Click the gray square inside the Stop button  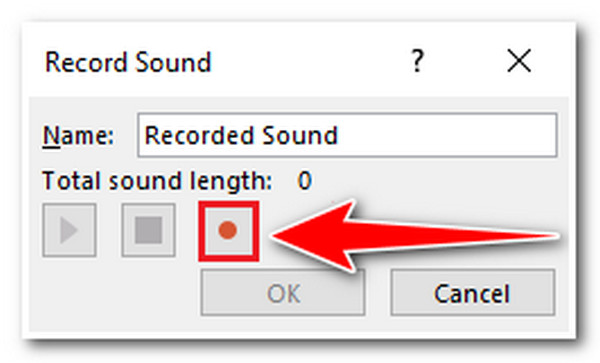(x=148, y=230)
